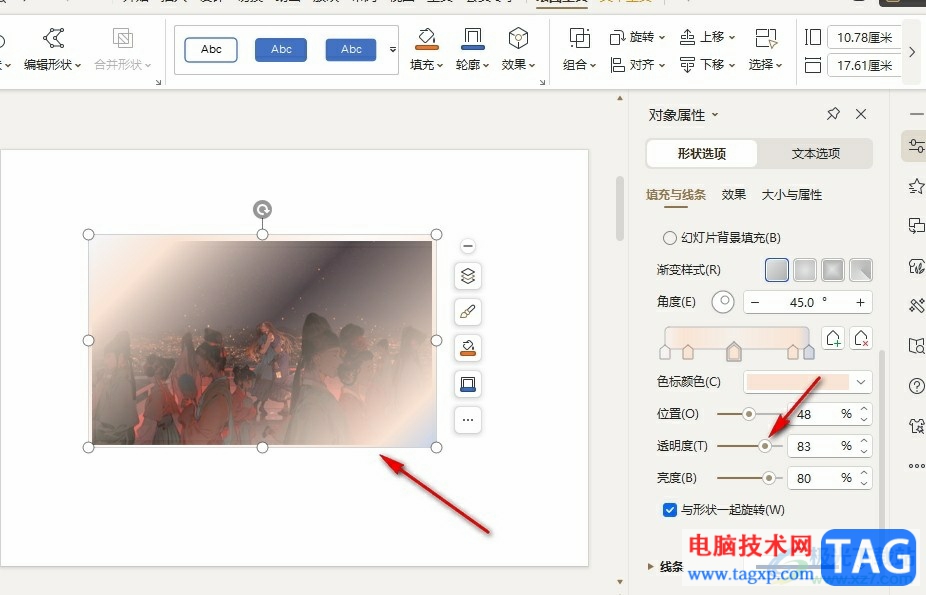Click the angle dial control

pos(723,302)
